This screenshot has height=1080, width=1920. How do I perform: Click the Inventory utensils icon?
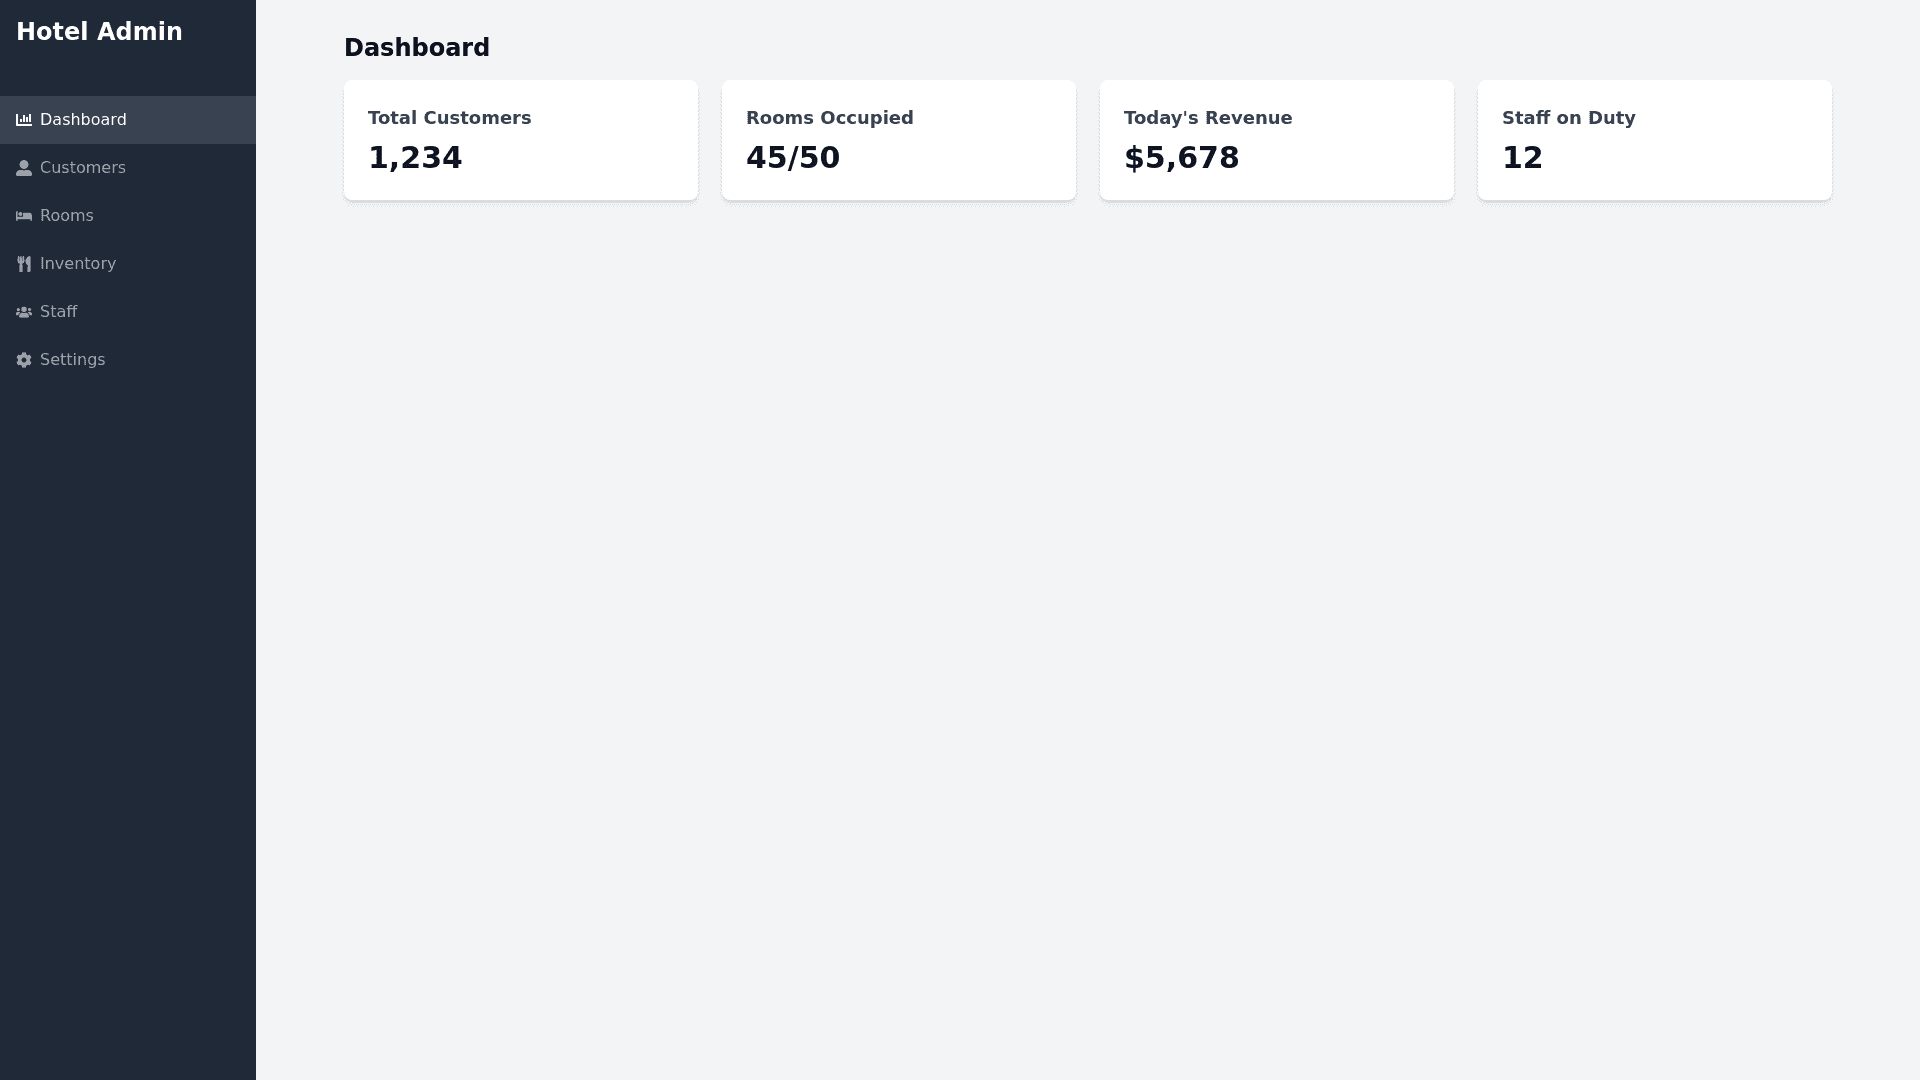[24, 264]
